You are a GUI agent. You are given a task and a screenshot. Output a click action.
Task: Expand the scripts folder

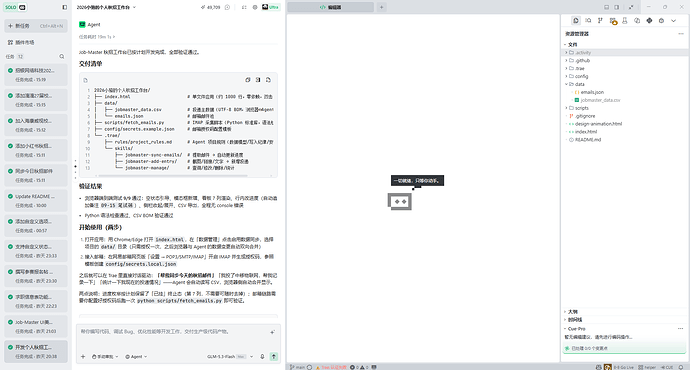click(624, 108)
